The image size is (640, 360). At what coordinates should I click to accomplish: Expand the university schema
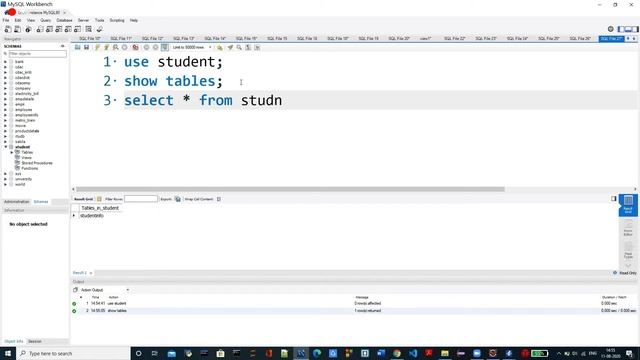pos(6,179)
